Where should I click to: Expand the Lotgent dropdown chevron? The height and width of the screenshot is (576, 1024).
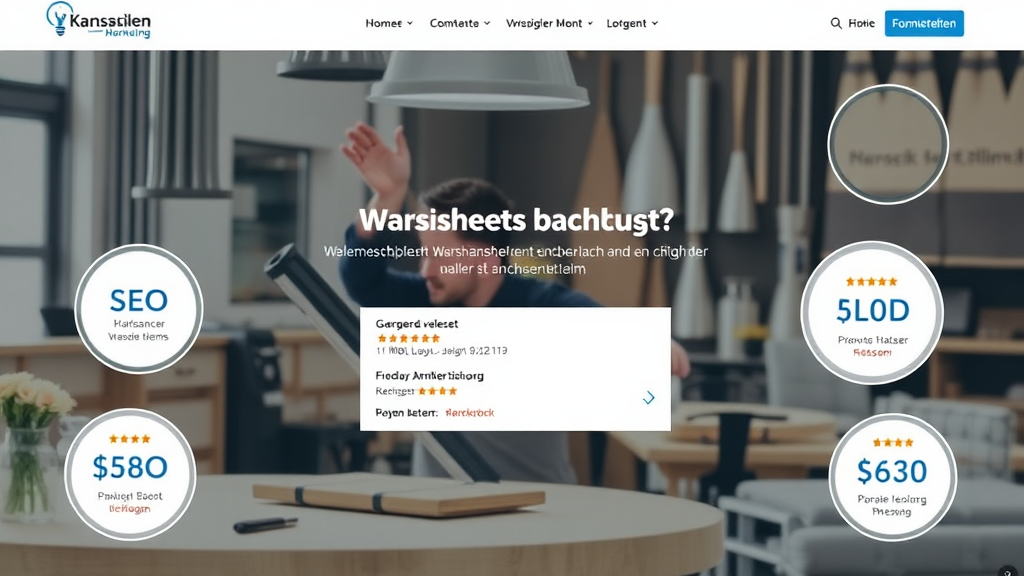[x=655, y=24]
